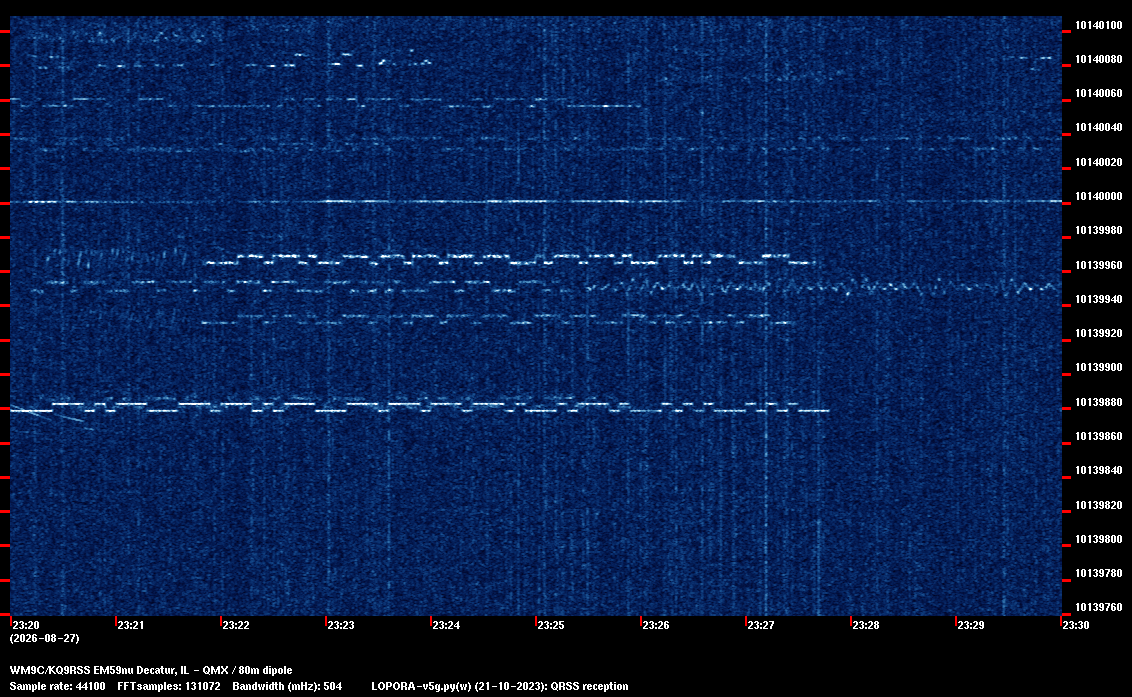Select the 10140000 center frequency label

point(1099,196)
